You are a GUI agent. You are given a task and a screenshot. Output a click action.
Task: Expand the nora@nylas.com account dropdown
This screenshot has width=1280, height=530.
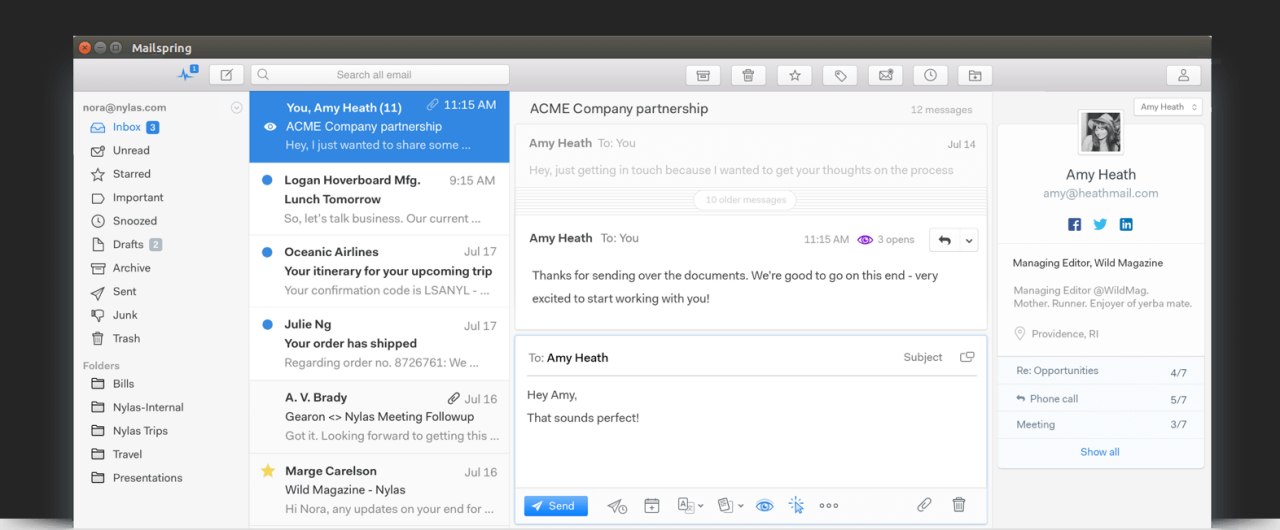click(x=237, y=108)
